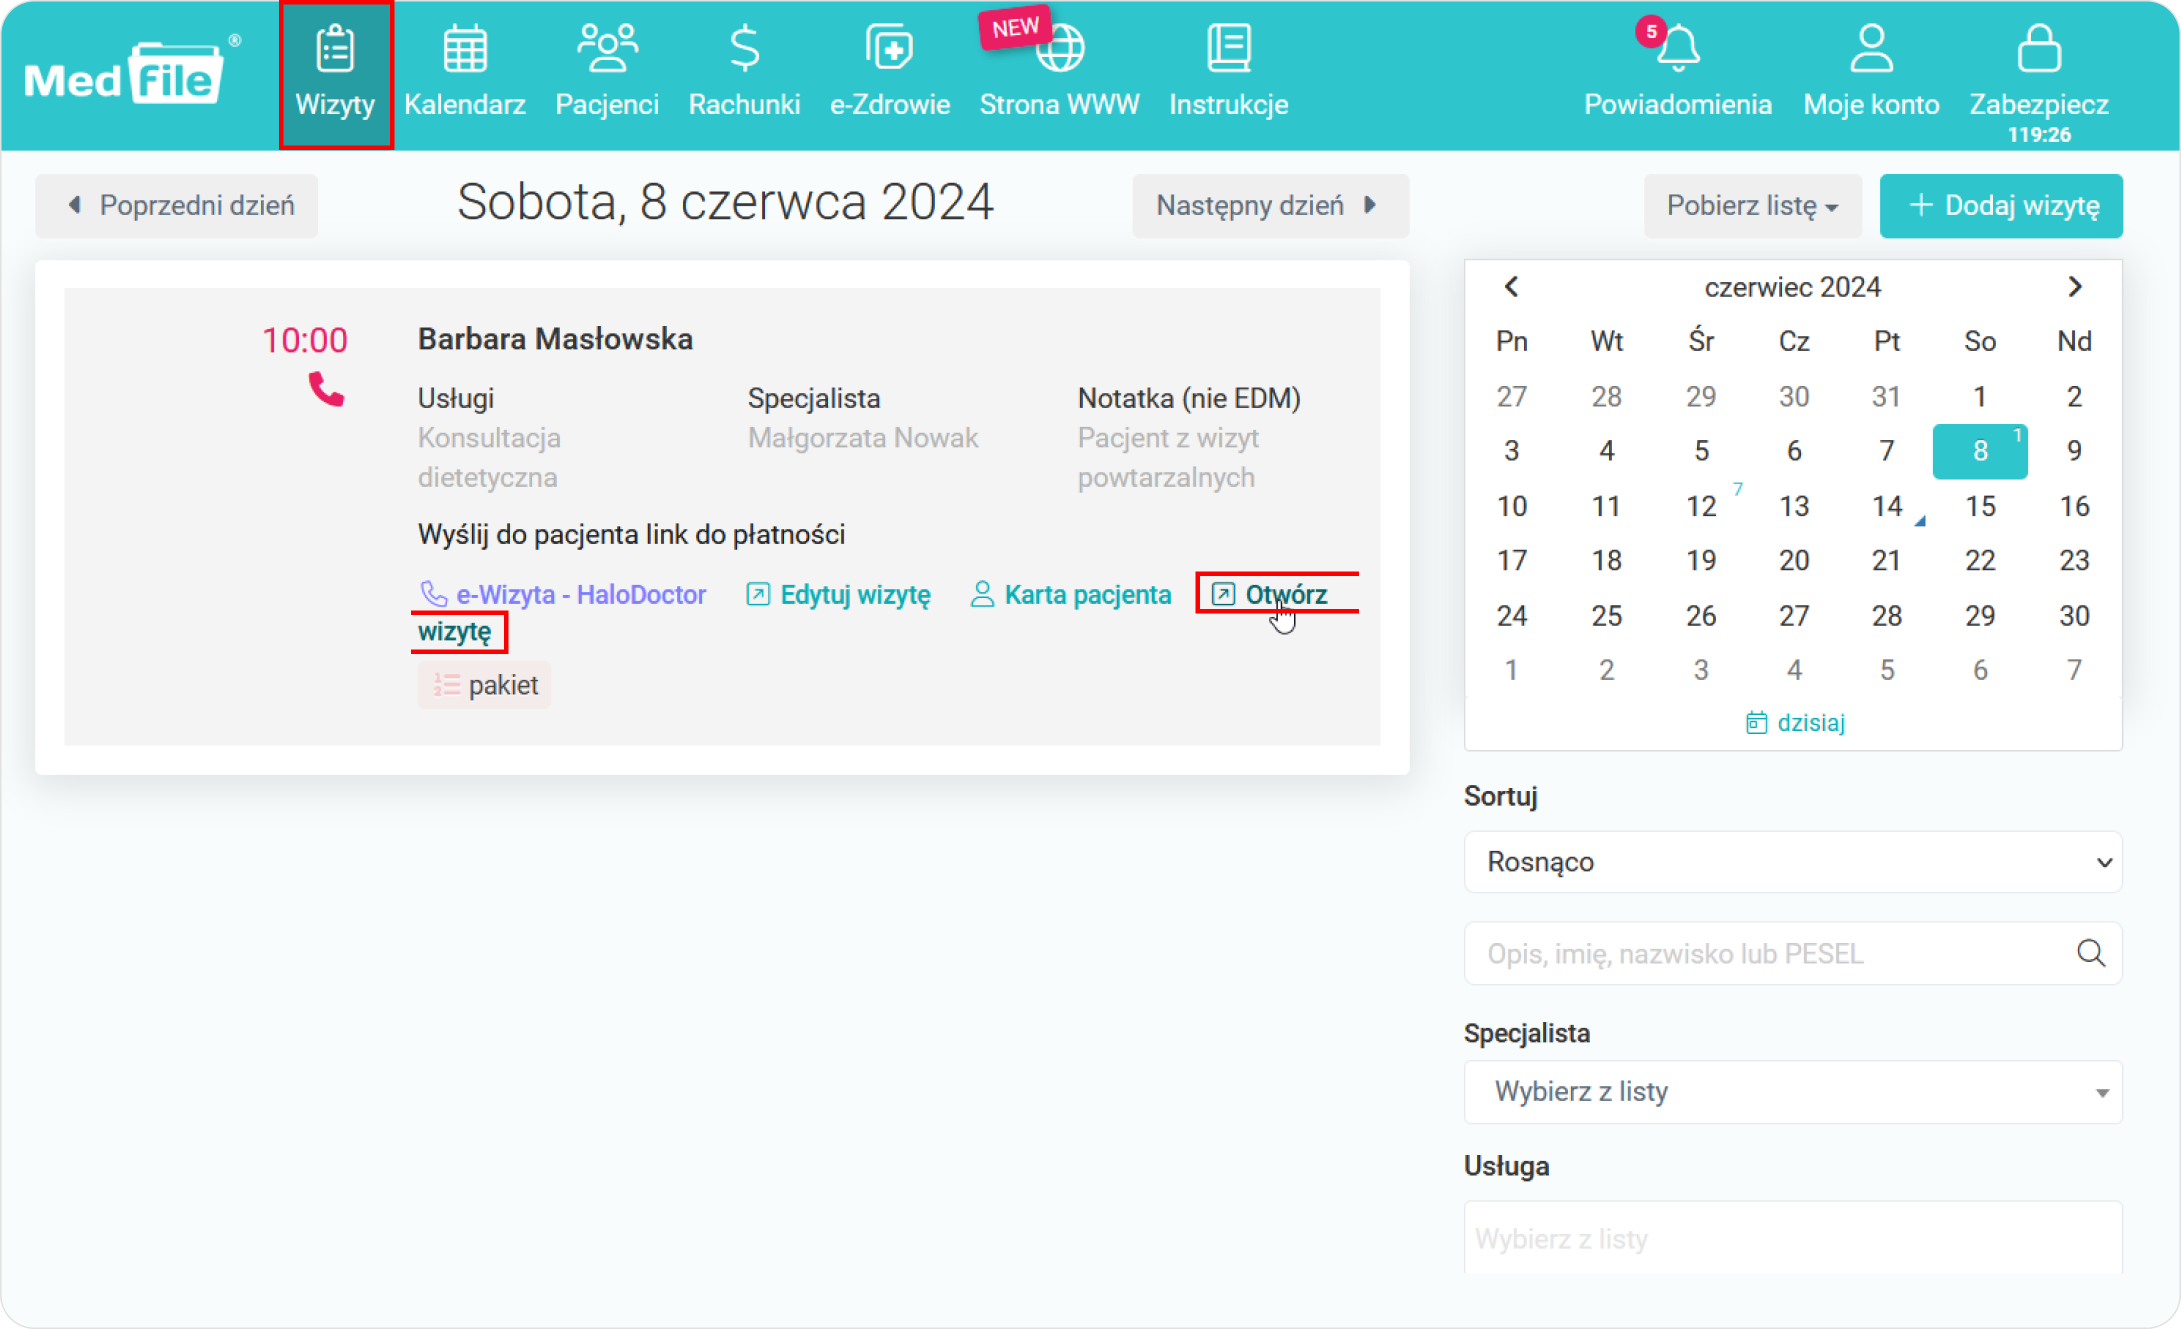
Task: Select June 30 in mini calendar
Action: [x=2074, y=615]
